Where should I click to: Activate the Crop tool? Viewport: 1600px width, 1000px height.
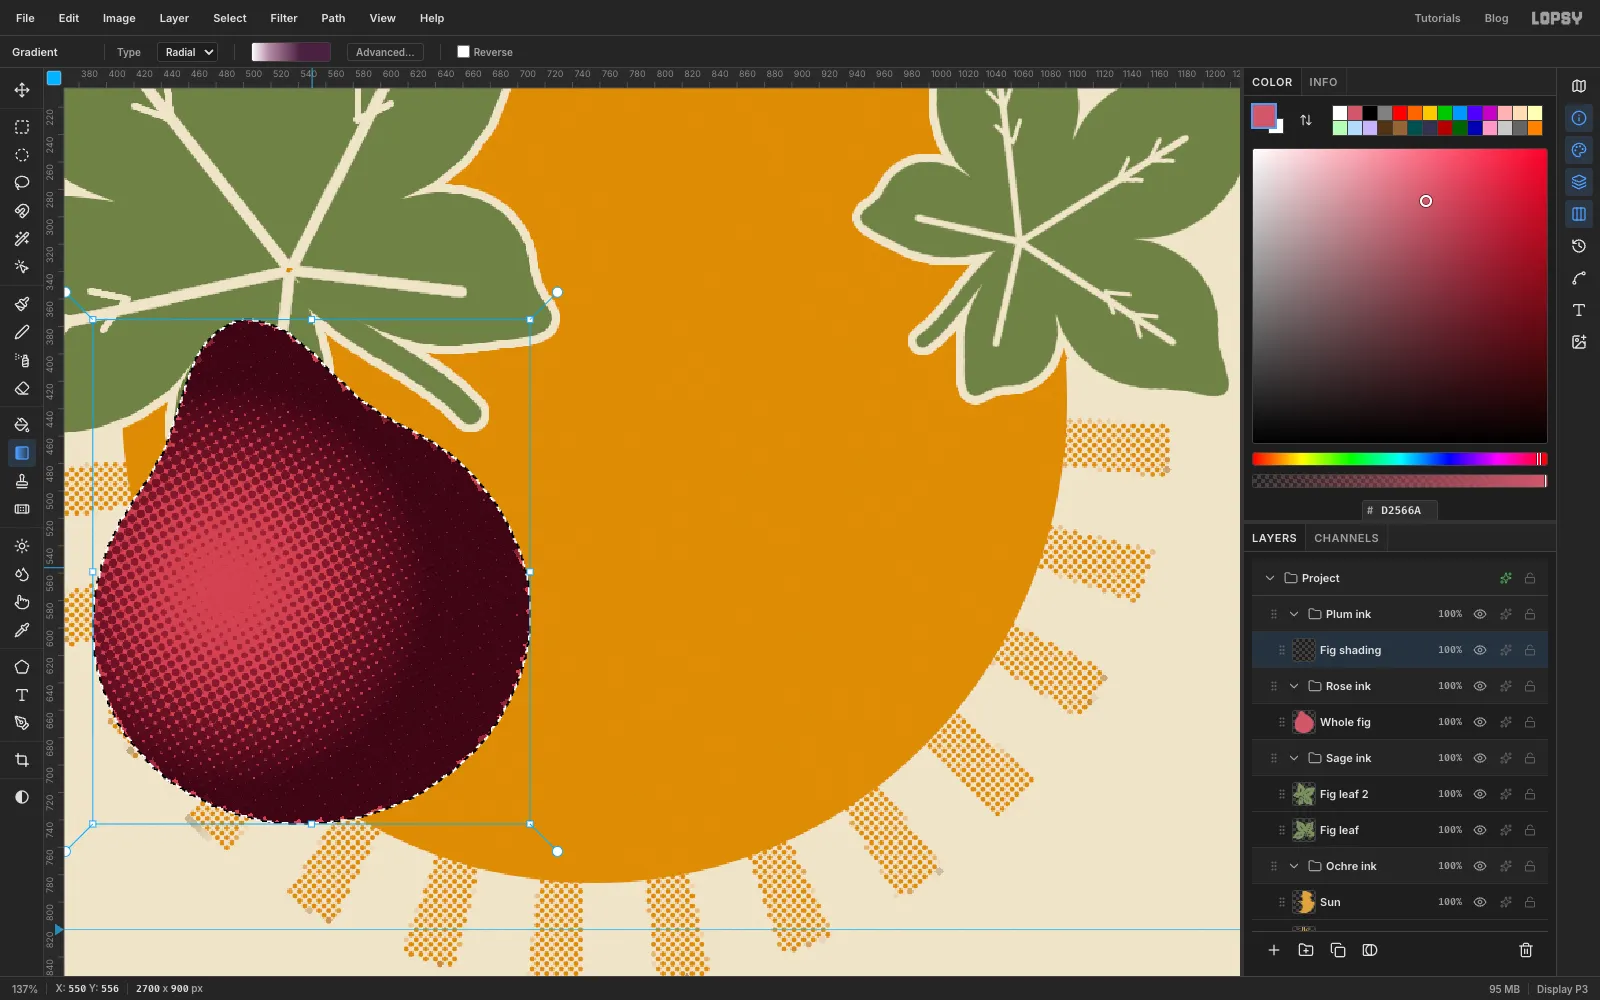(x=22, y=760)
